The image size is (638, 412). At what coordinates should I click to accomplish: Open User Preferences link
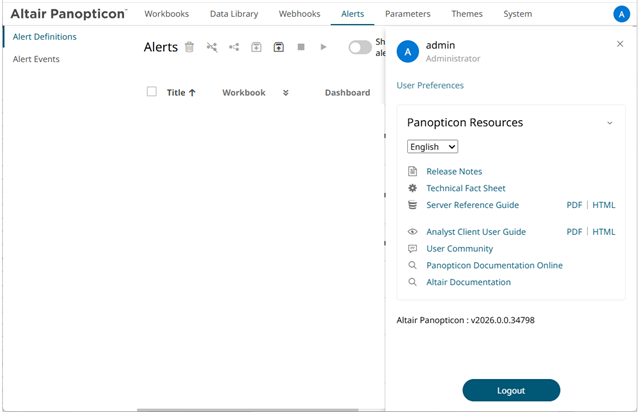point(430,85)
